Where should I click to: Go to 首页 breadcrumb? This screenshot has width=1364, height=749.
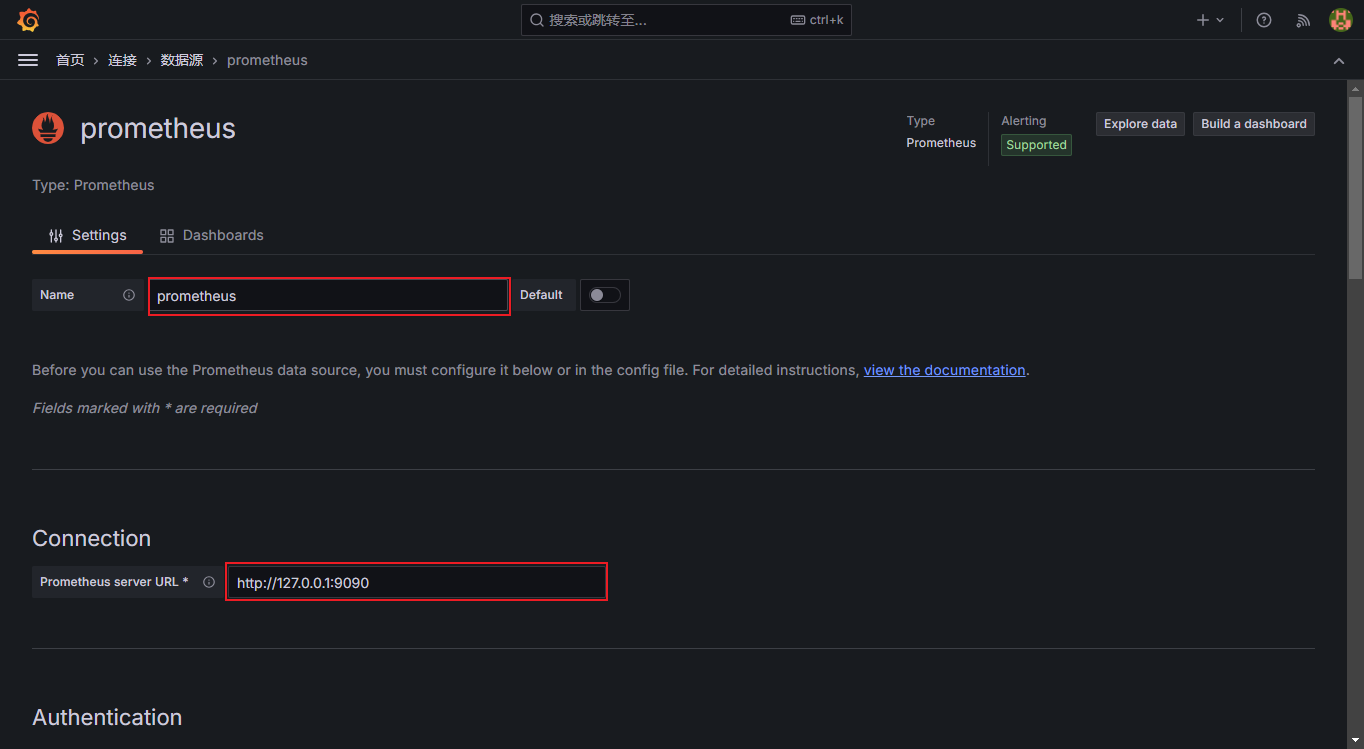coord(70,60)
